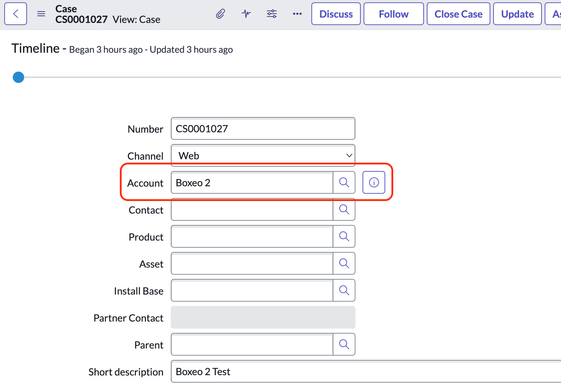
Task: Click the Account lookup magnifier icon
Action: point(344,182)
